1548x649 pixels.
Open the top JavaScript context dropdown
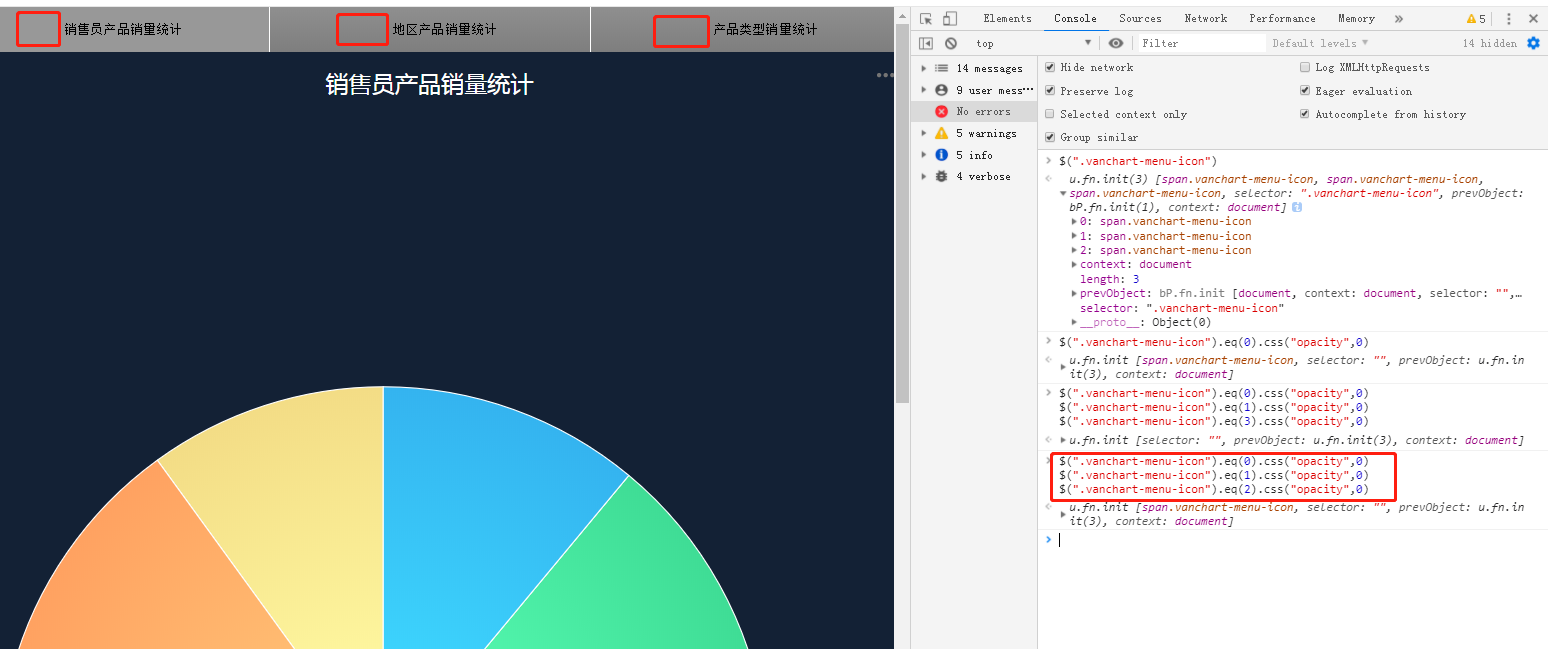pos(1033,43)
